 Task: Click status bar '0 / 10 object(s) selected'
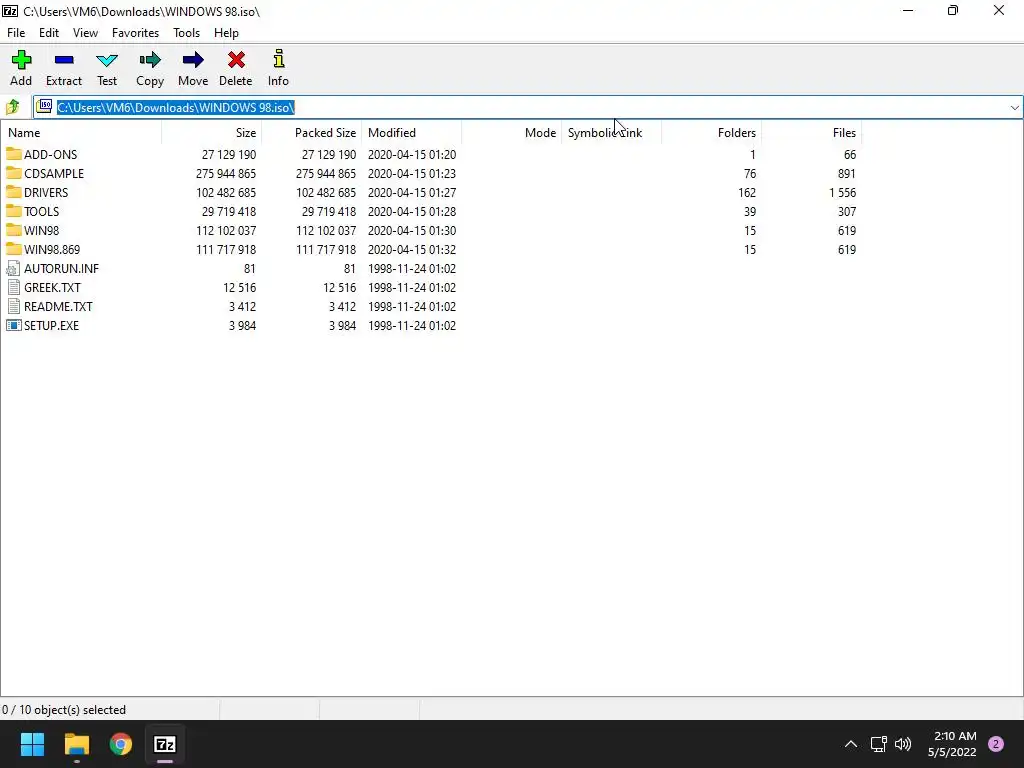(x=64, y=710)
